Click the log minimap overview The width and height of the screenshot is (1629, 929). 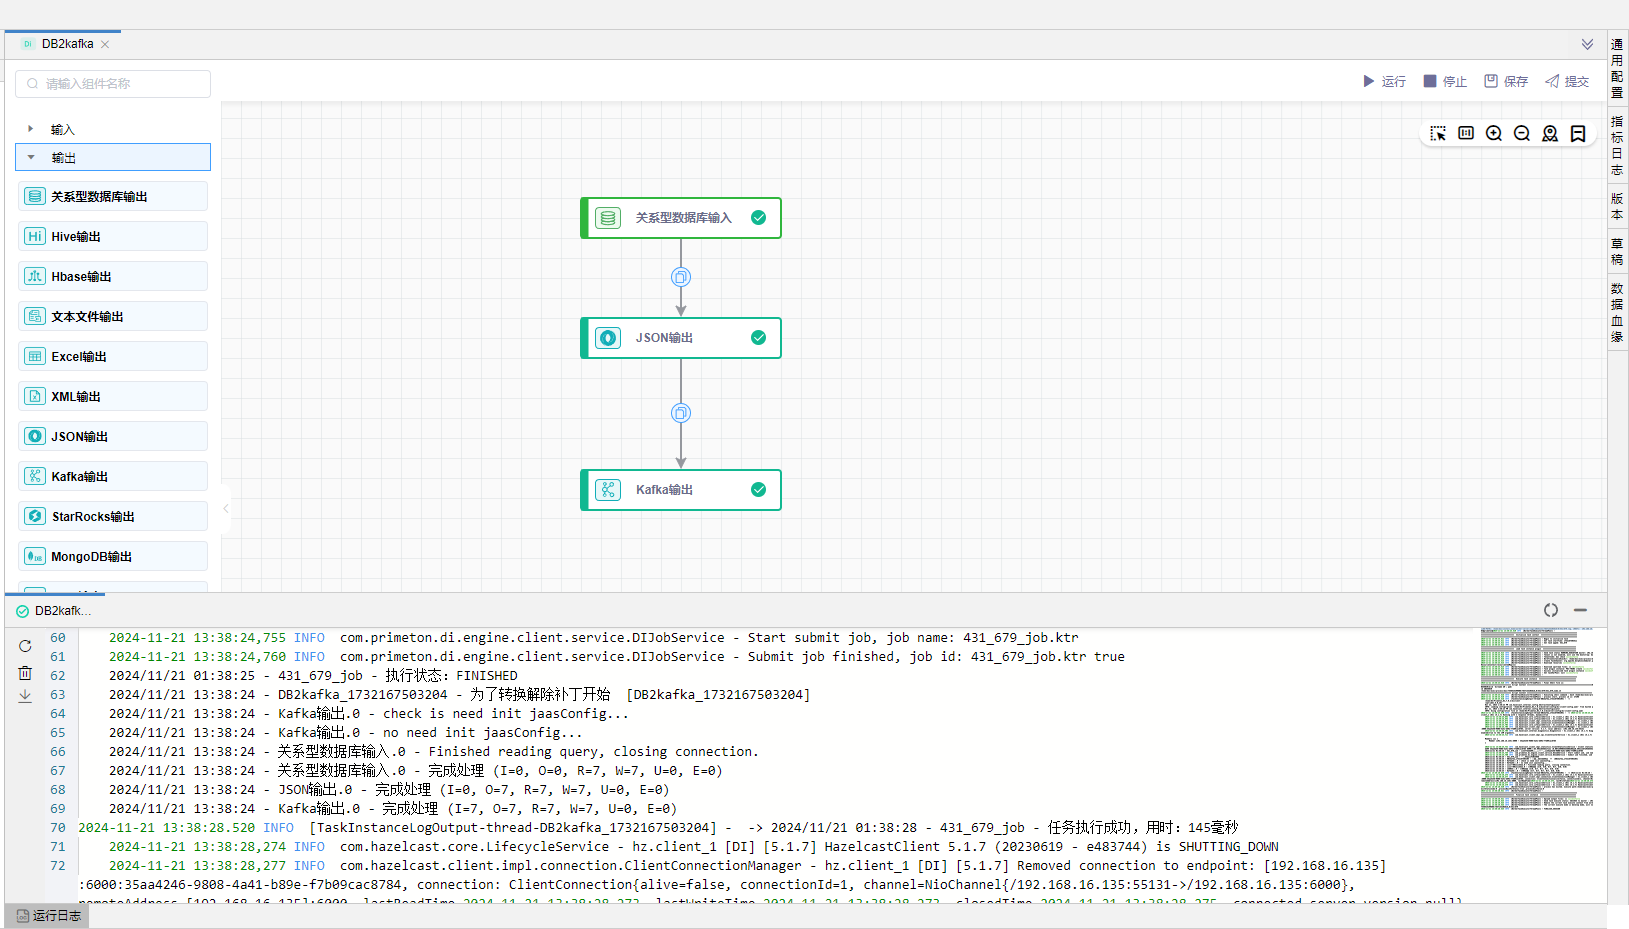pos(1538,718)
